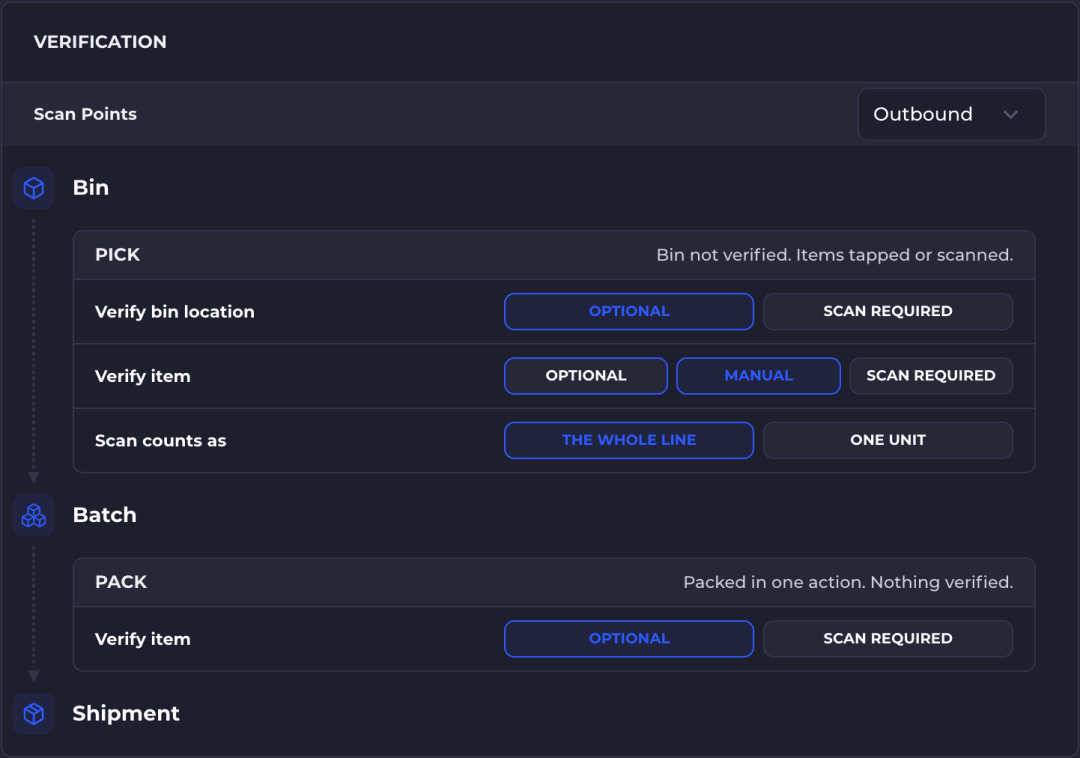Click the 'Verify bin location' label

[175, 312]
